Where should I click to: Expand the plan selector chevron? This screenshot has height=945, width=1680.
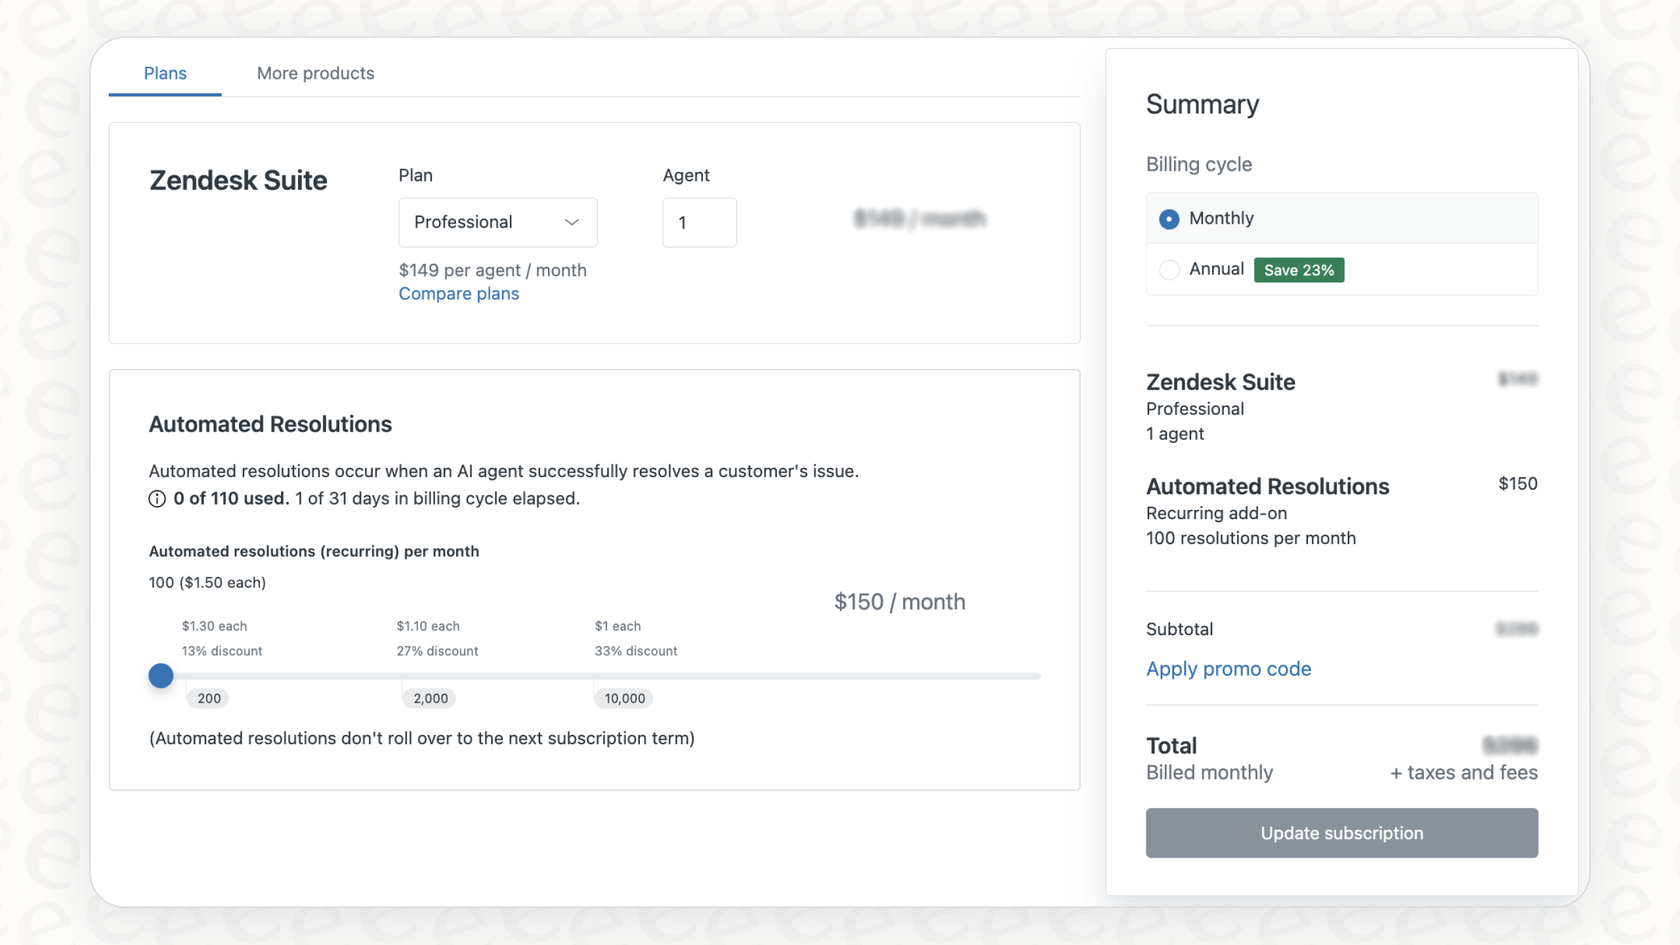pos(571,222)
